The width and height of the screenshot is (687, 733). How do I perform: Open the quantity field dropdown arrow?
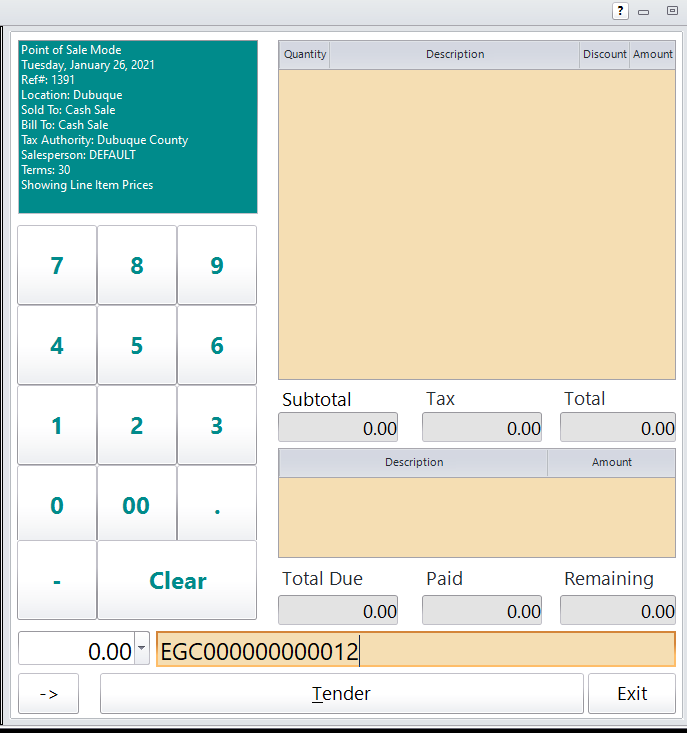(142, 648)
